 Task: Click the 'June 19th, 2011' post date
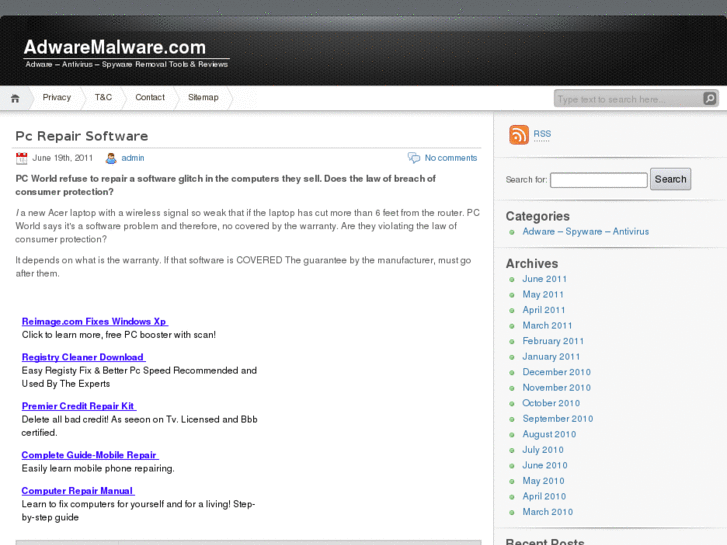coord(63,158)
